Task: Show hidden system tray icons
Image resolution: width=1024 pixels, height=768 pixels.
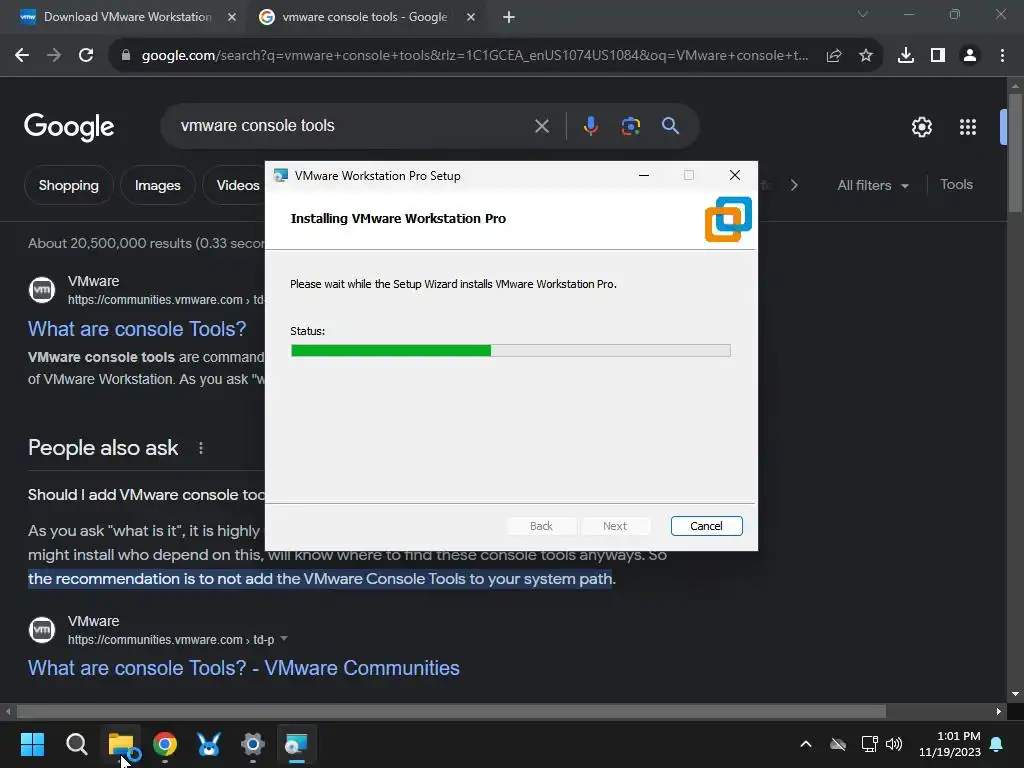Action: [x=806, y=744]
